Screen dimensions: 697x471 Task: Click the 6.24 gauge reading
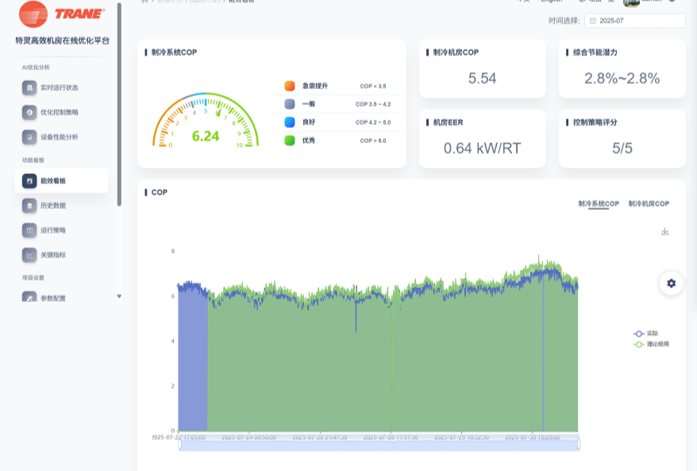coord(205,136)
